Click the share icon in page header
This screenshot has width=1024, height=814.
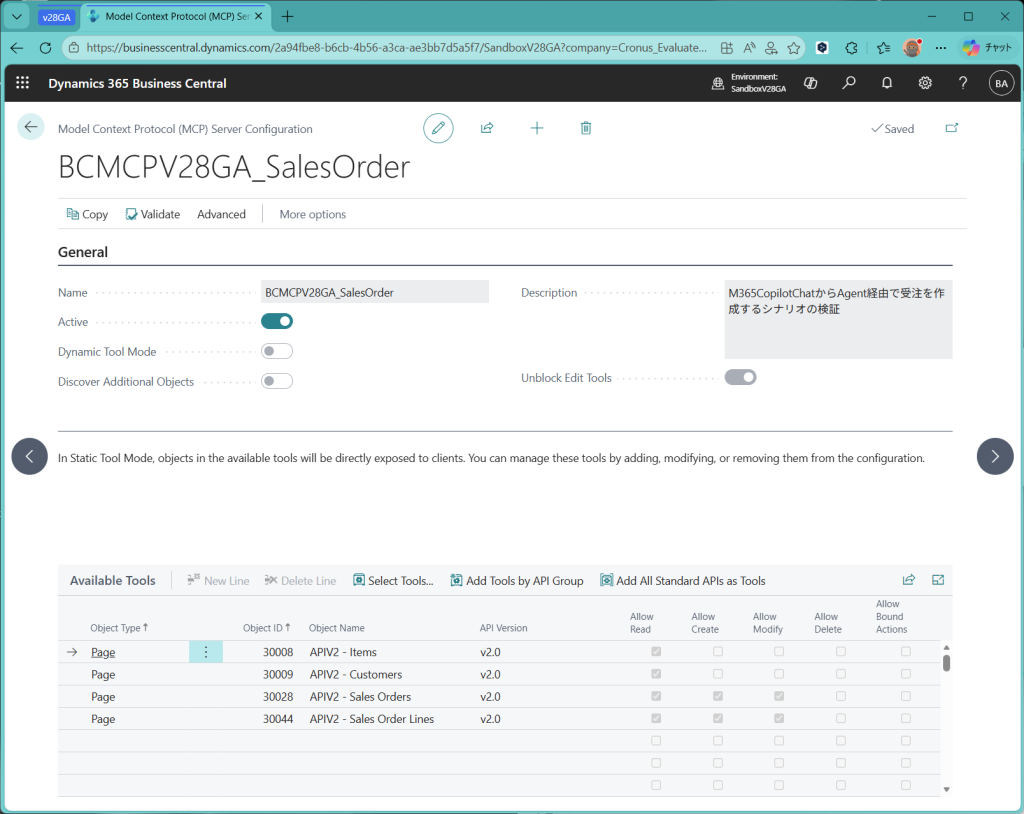coord(487,128)
